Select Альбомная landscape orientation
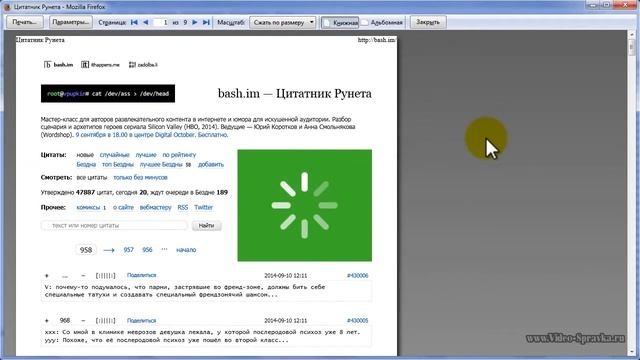Screen dimensions: 640x360 [383, 22]
